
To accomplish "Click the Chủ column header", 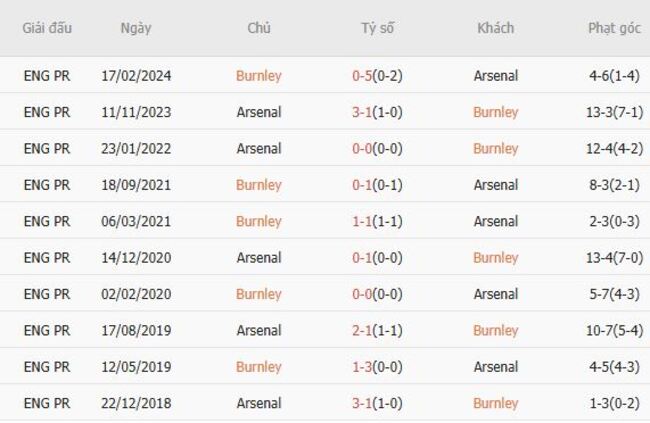I will click(x=259, y=28).
